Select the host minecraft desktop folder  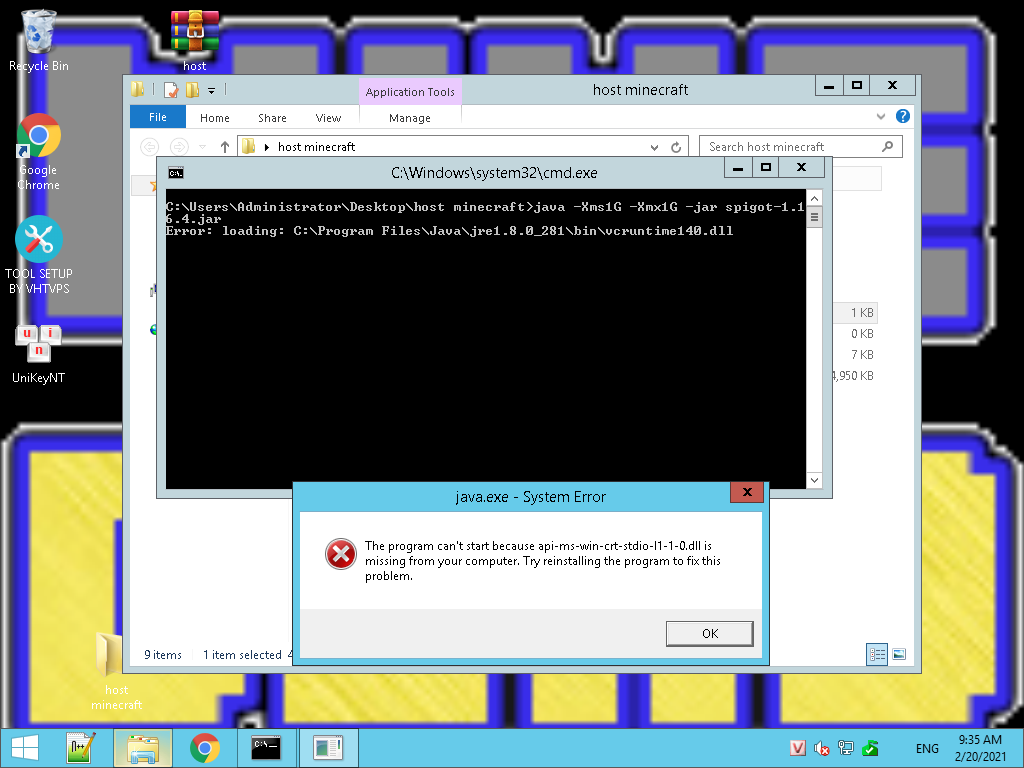point(116,671)
